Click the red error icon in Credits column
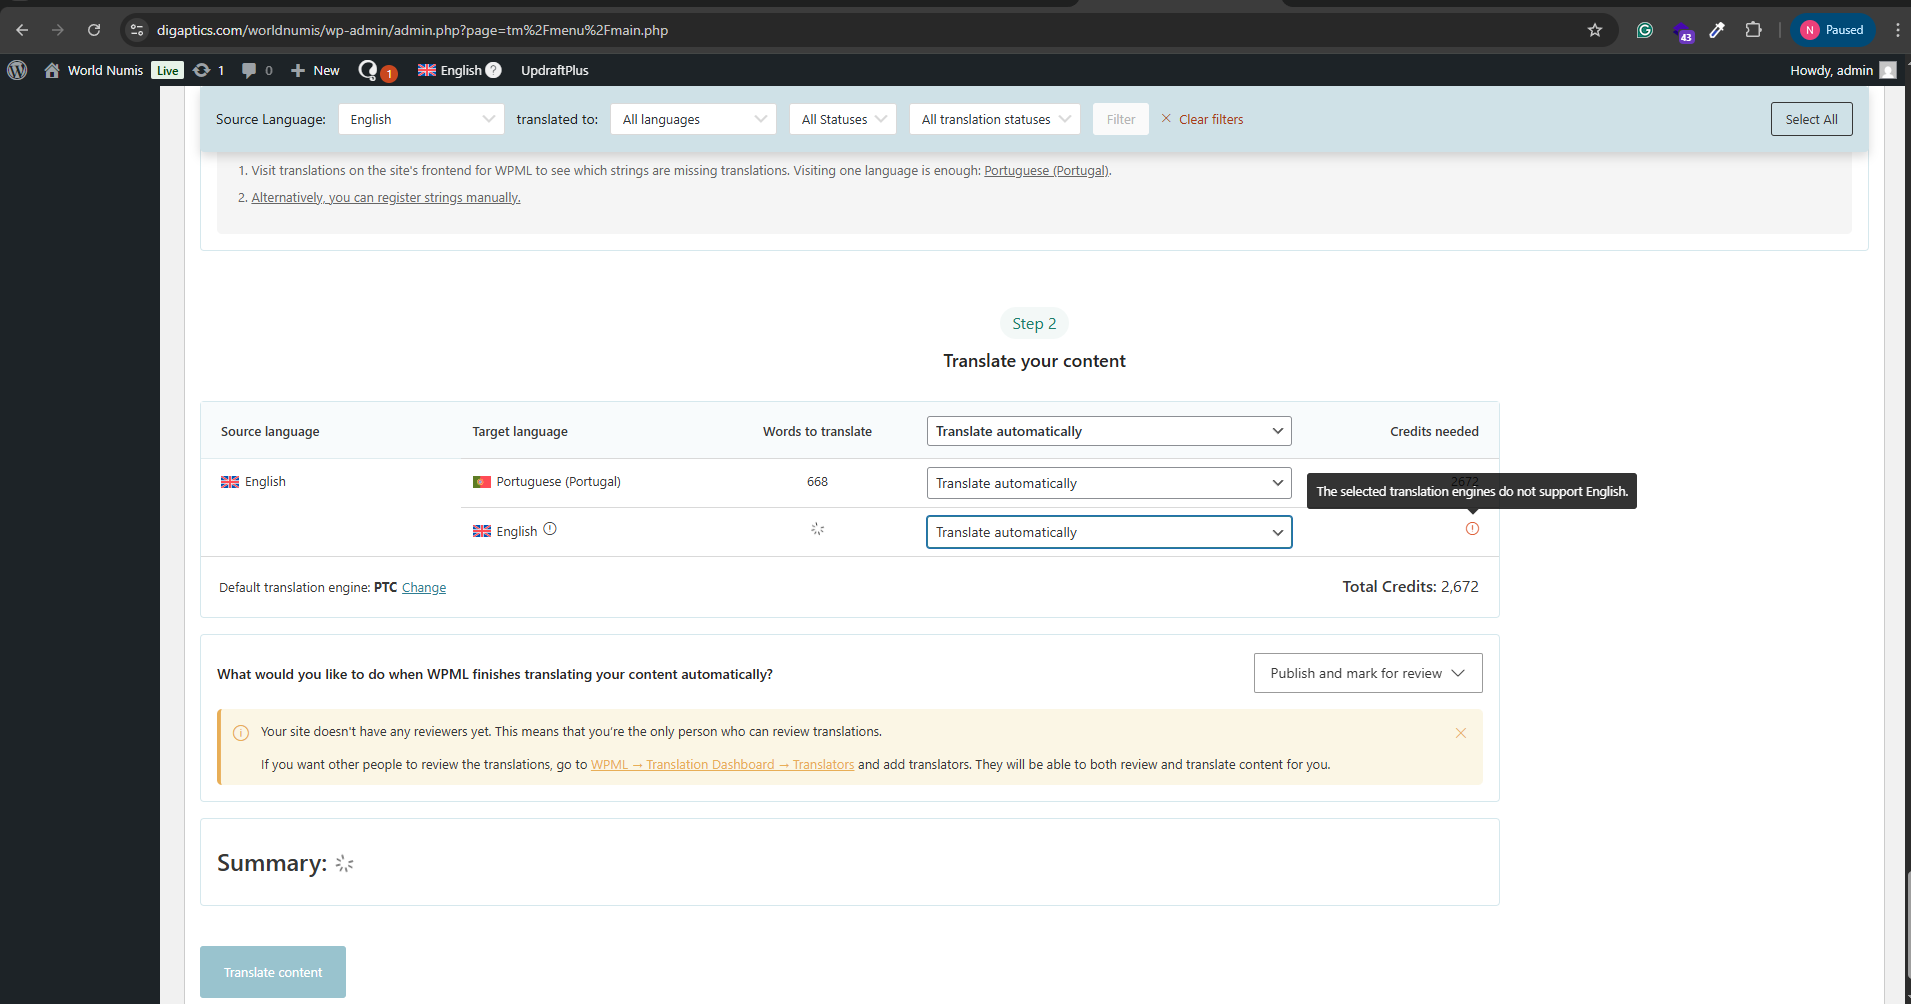The height and width of the screenshot is (1004, 1911). pos(1472,529)
